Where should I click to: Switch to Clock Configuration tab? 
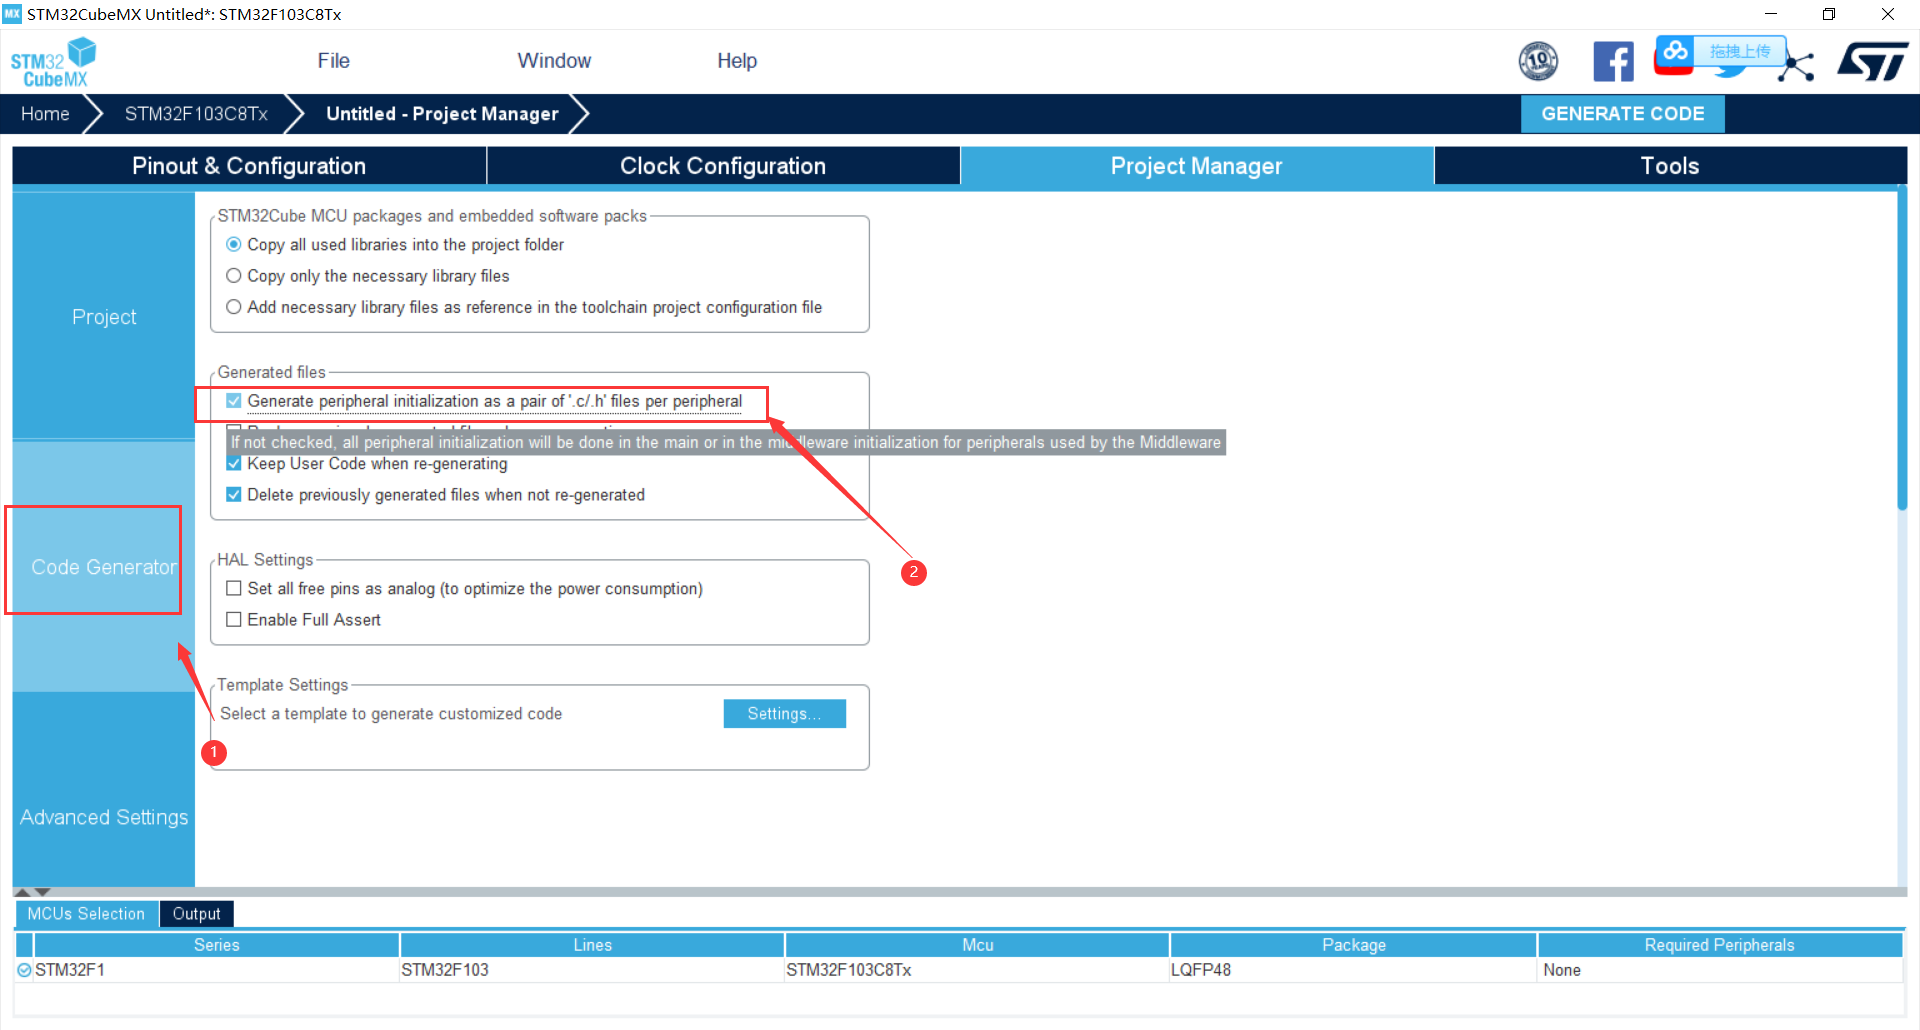(723, 166)
